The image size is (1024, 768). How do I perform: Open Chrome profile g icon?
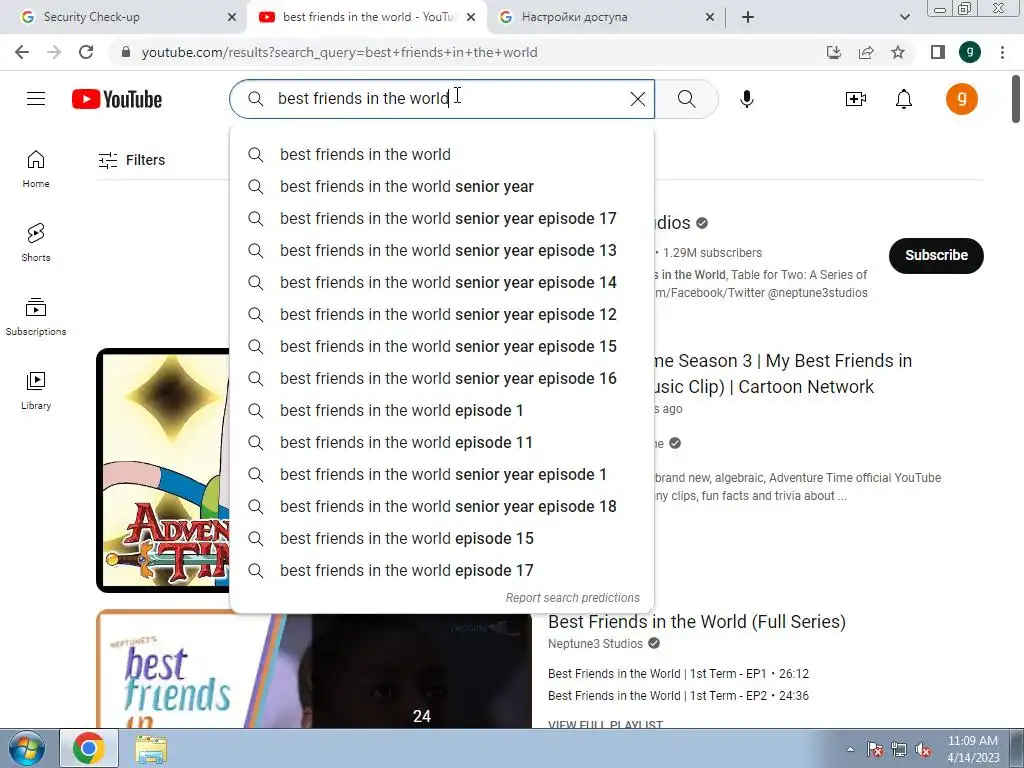click(970, 52)
